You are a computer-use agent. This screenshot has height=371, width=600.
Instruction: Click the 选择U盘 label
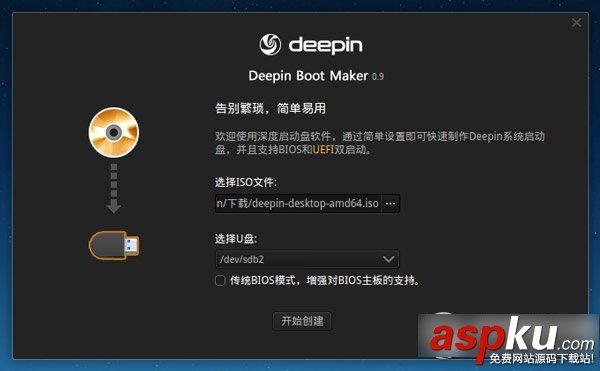point(236,239)
